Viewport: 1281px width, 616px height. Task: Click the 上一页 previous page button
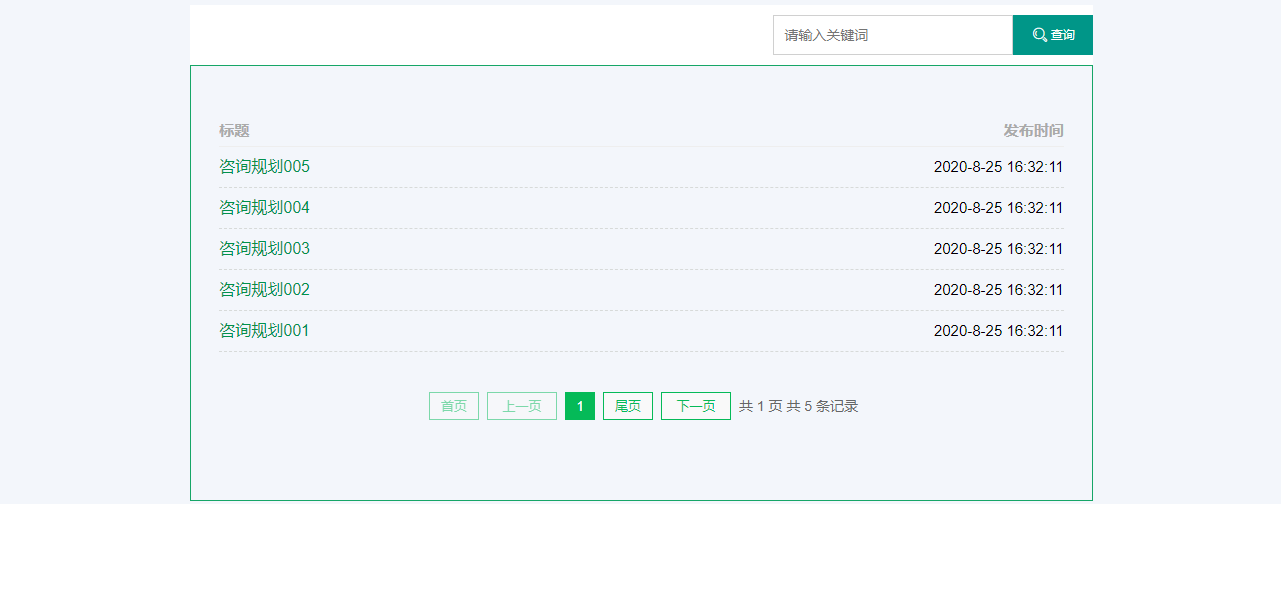click(522, 406)
